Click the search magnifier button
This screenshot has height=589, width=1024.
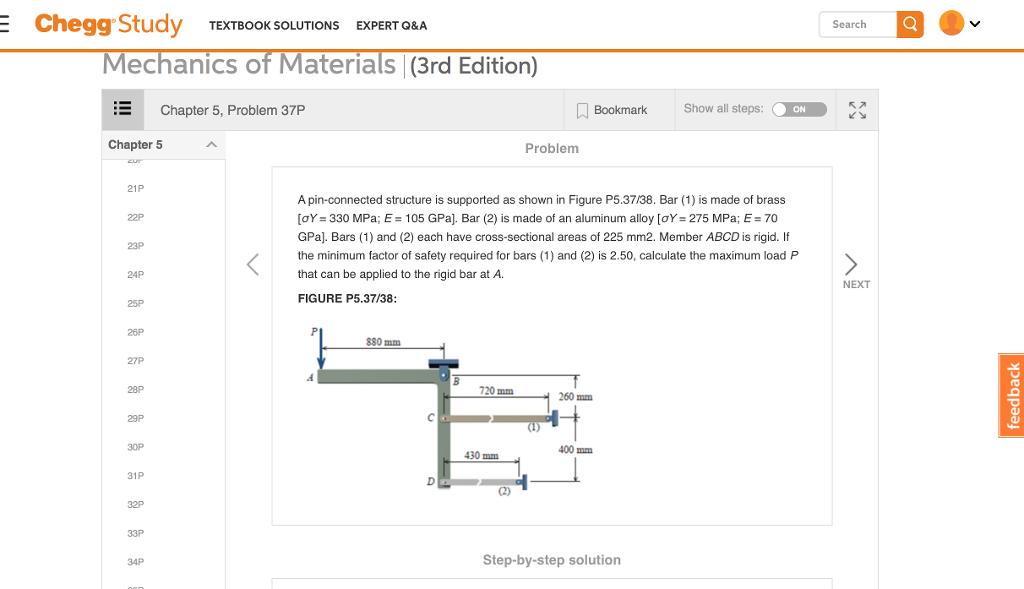[x=908, y=24]
